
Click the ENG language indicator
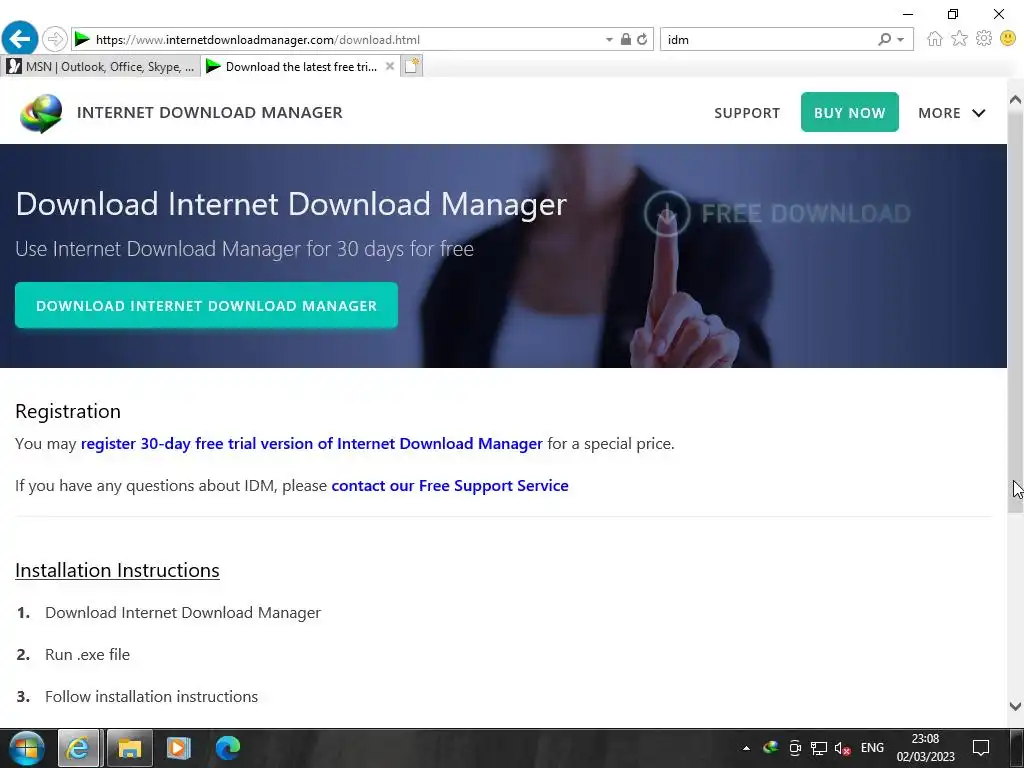click(872, 748)
